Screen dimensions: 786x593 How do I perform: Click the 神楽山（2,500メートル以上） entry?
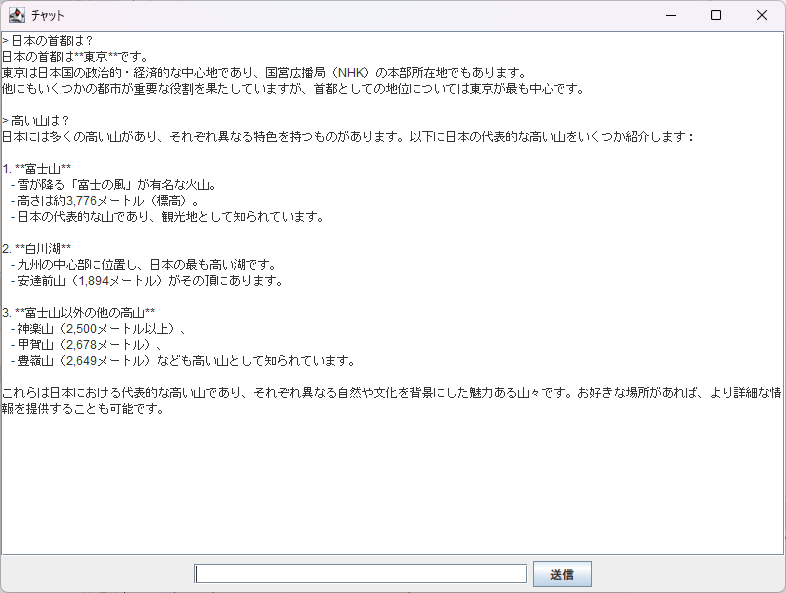pos(100,328)
